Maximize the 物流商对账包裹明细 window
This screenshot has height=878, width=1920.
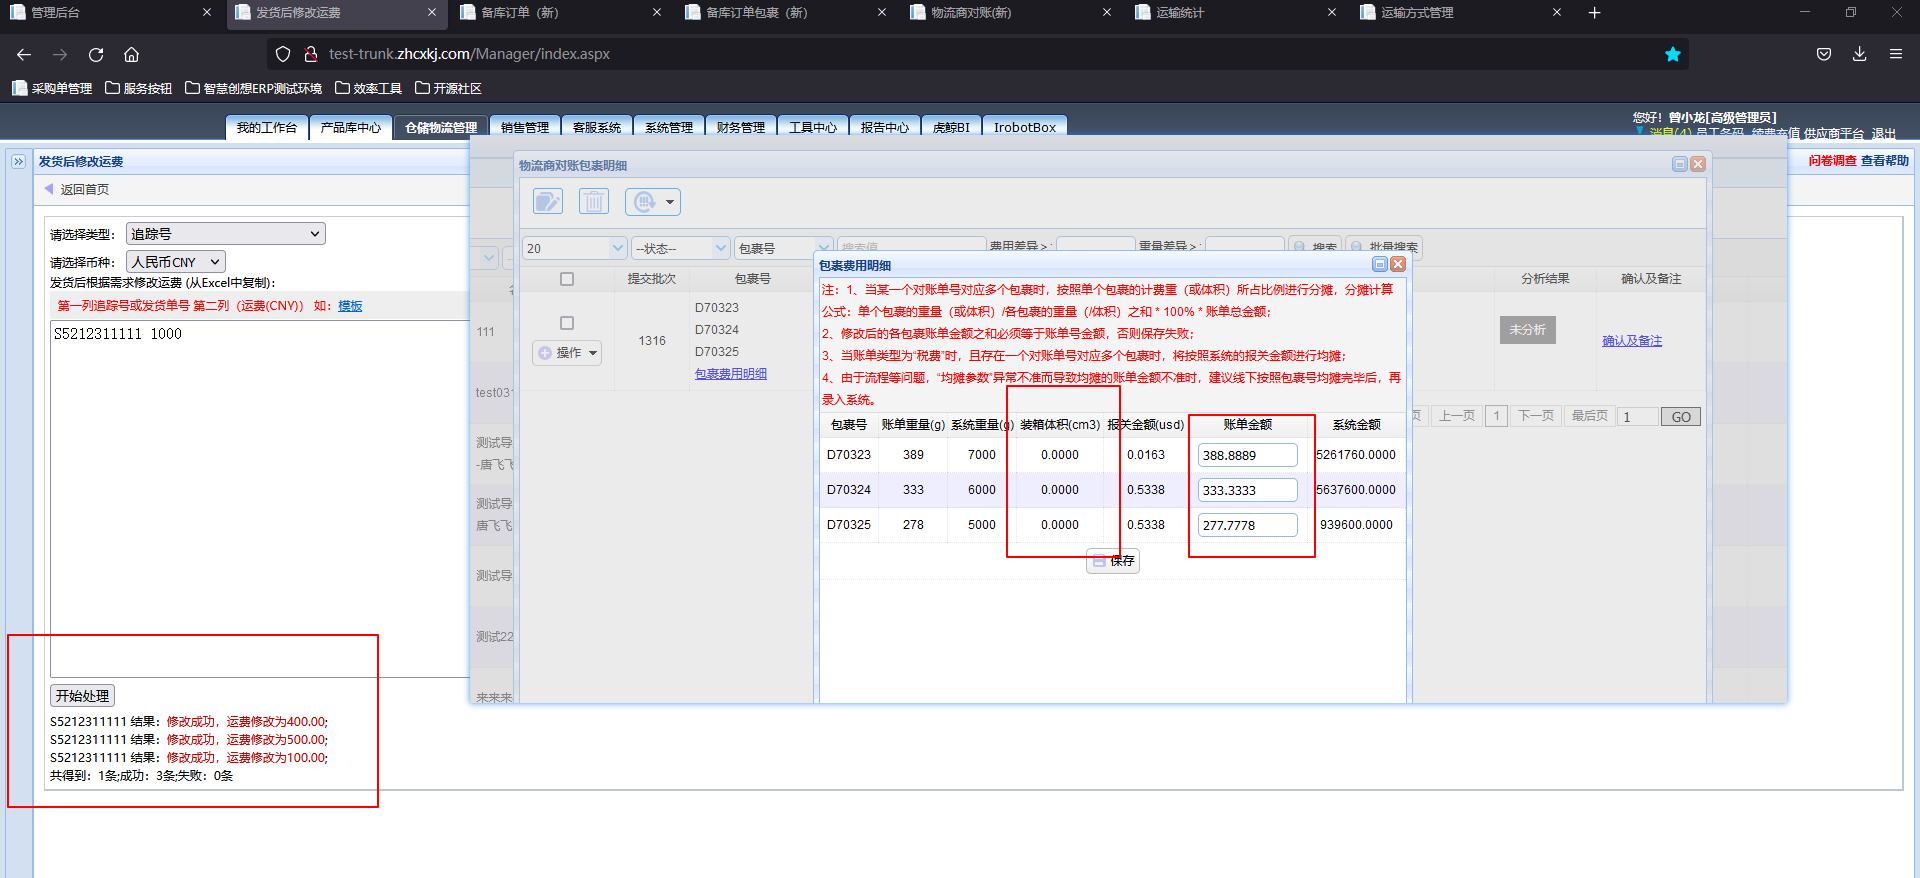tap(1680, 164)
